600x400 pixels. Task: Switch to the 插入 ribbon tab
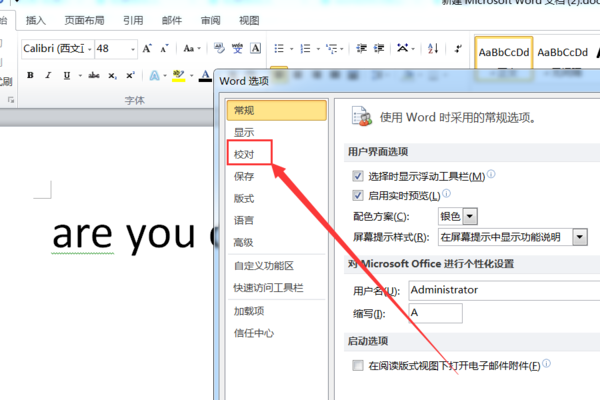(36, 20)
